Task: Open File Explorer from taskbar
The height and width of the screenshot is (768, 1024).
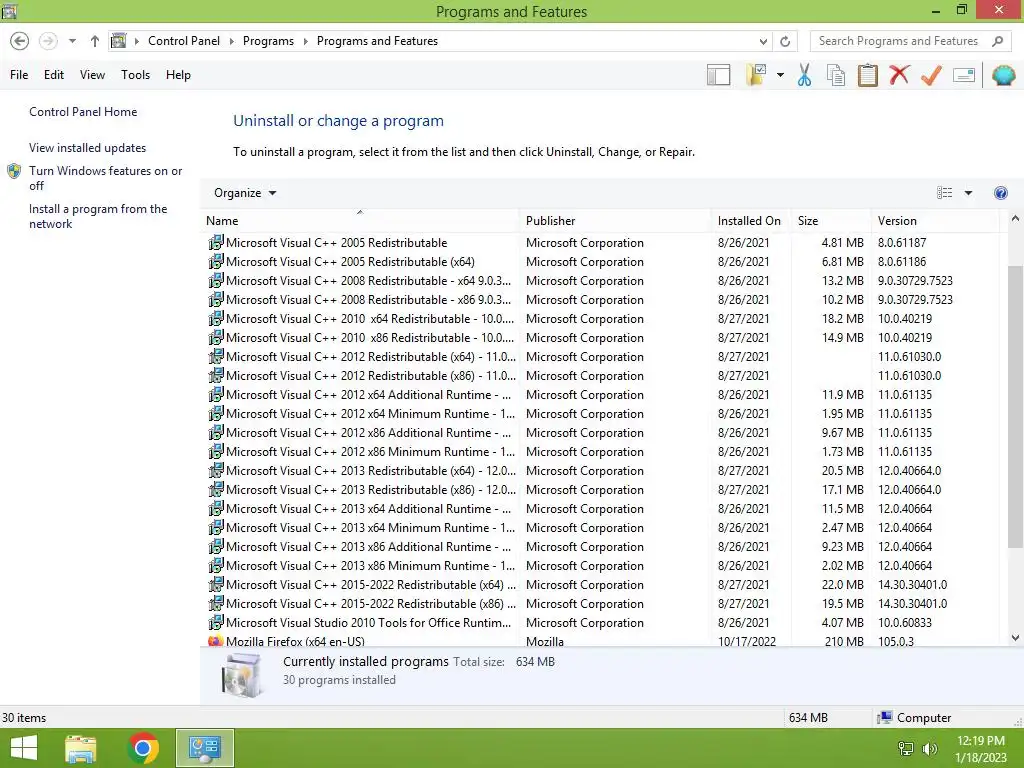Action: [81, 748]
